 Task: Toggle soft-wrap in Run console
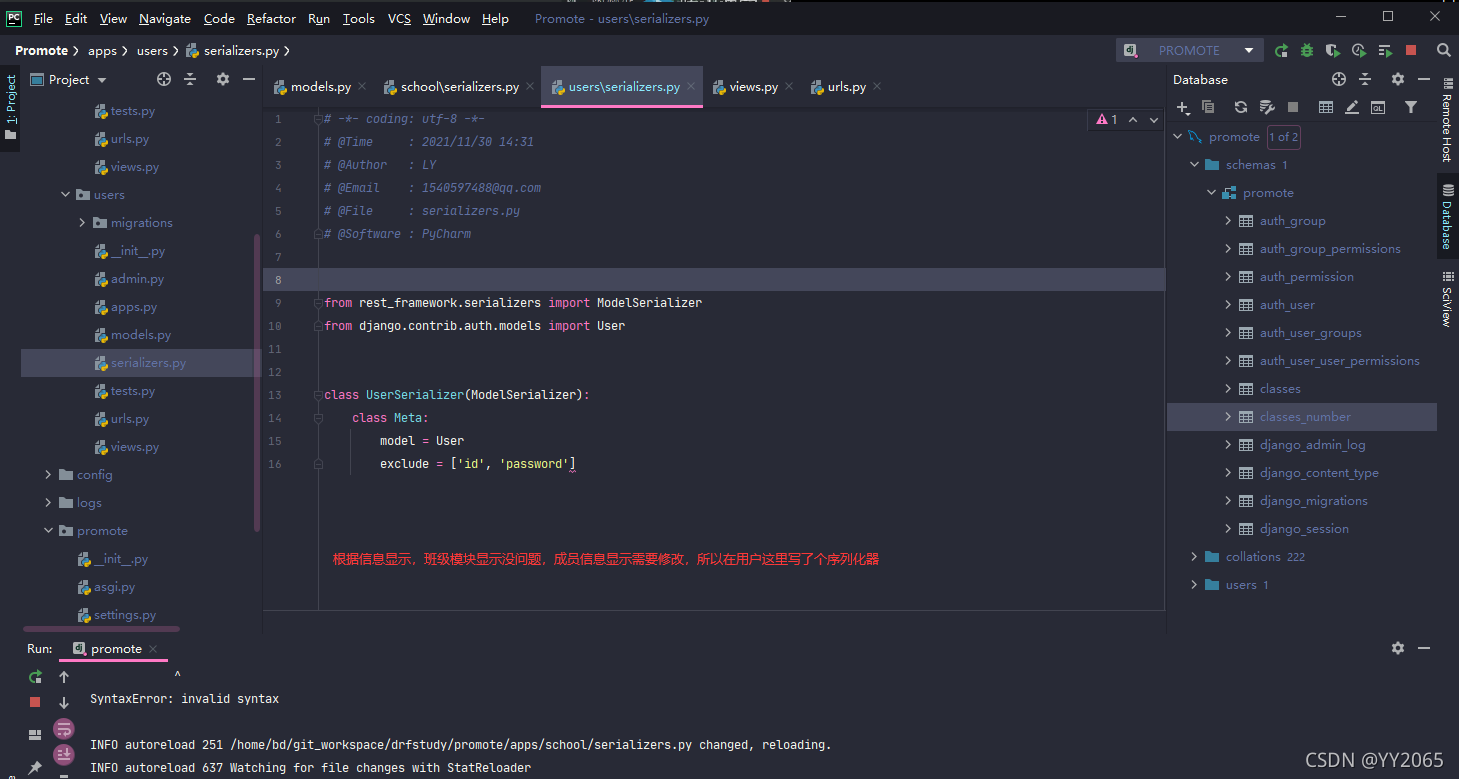tap(64, 729)
